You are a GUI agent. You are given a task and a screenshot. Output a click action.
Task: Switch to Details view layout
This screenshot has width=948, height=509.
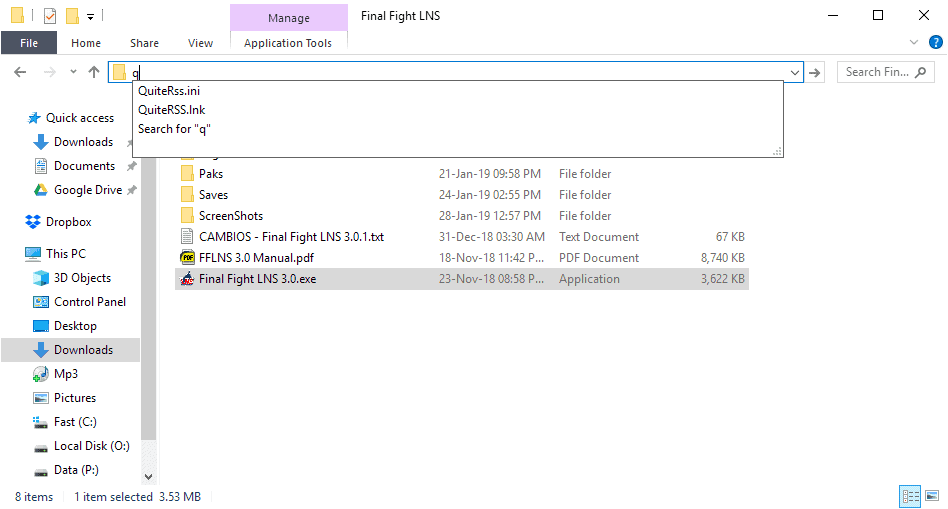[x=911, y=497]
